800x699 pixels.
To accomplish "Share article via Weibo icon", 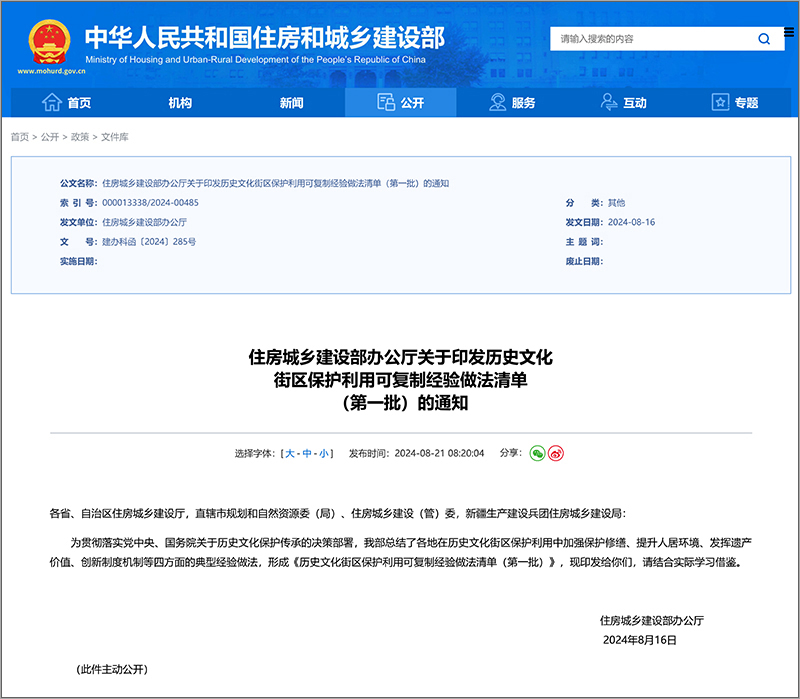I will coord(556,453).
